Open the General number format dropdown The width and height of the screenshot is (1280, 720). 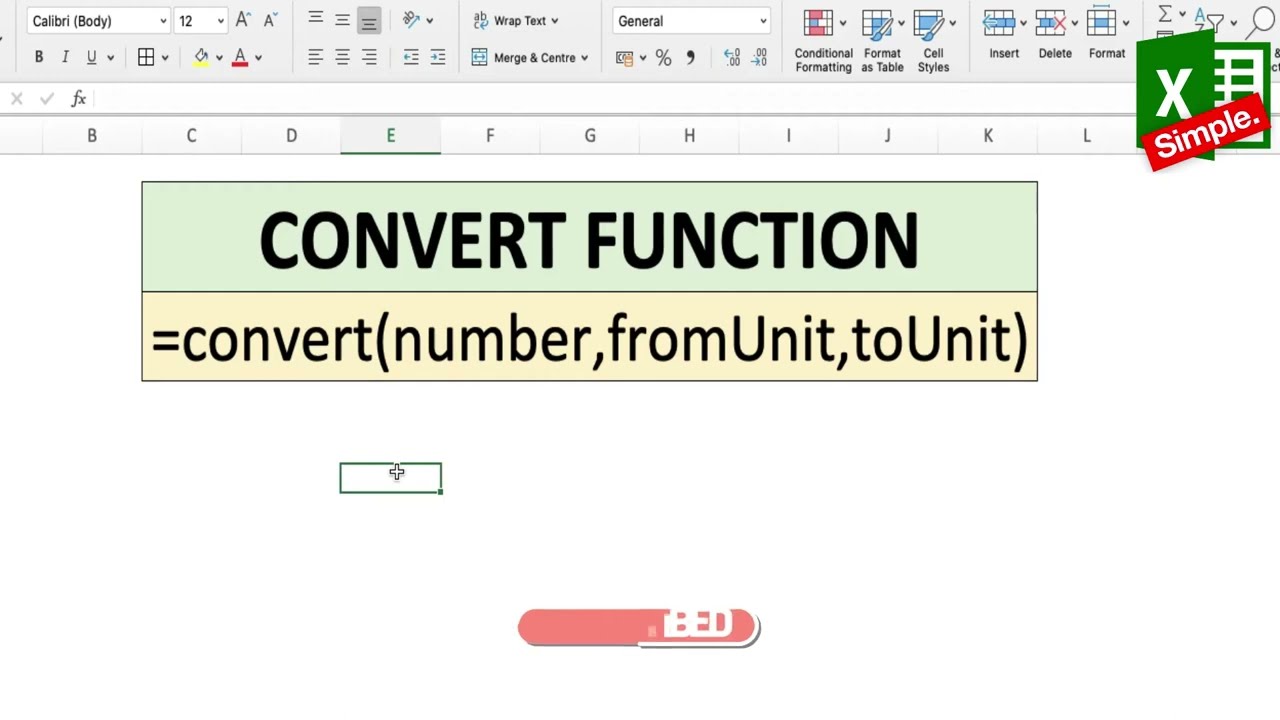point(691,21)
